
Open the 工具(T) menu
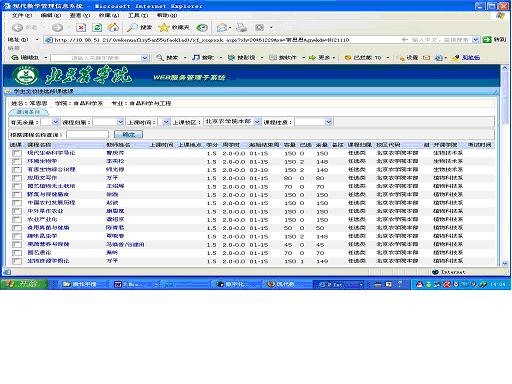138,15
